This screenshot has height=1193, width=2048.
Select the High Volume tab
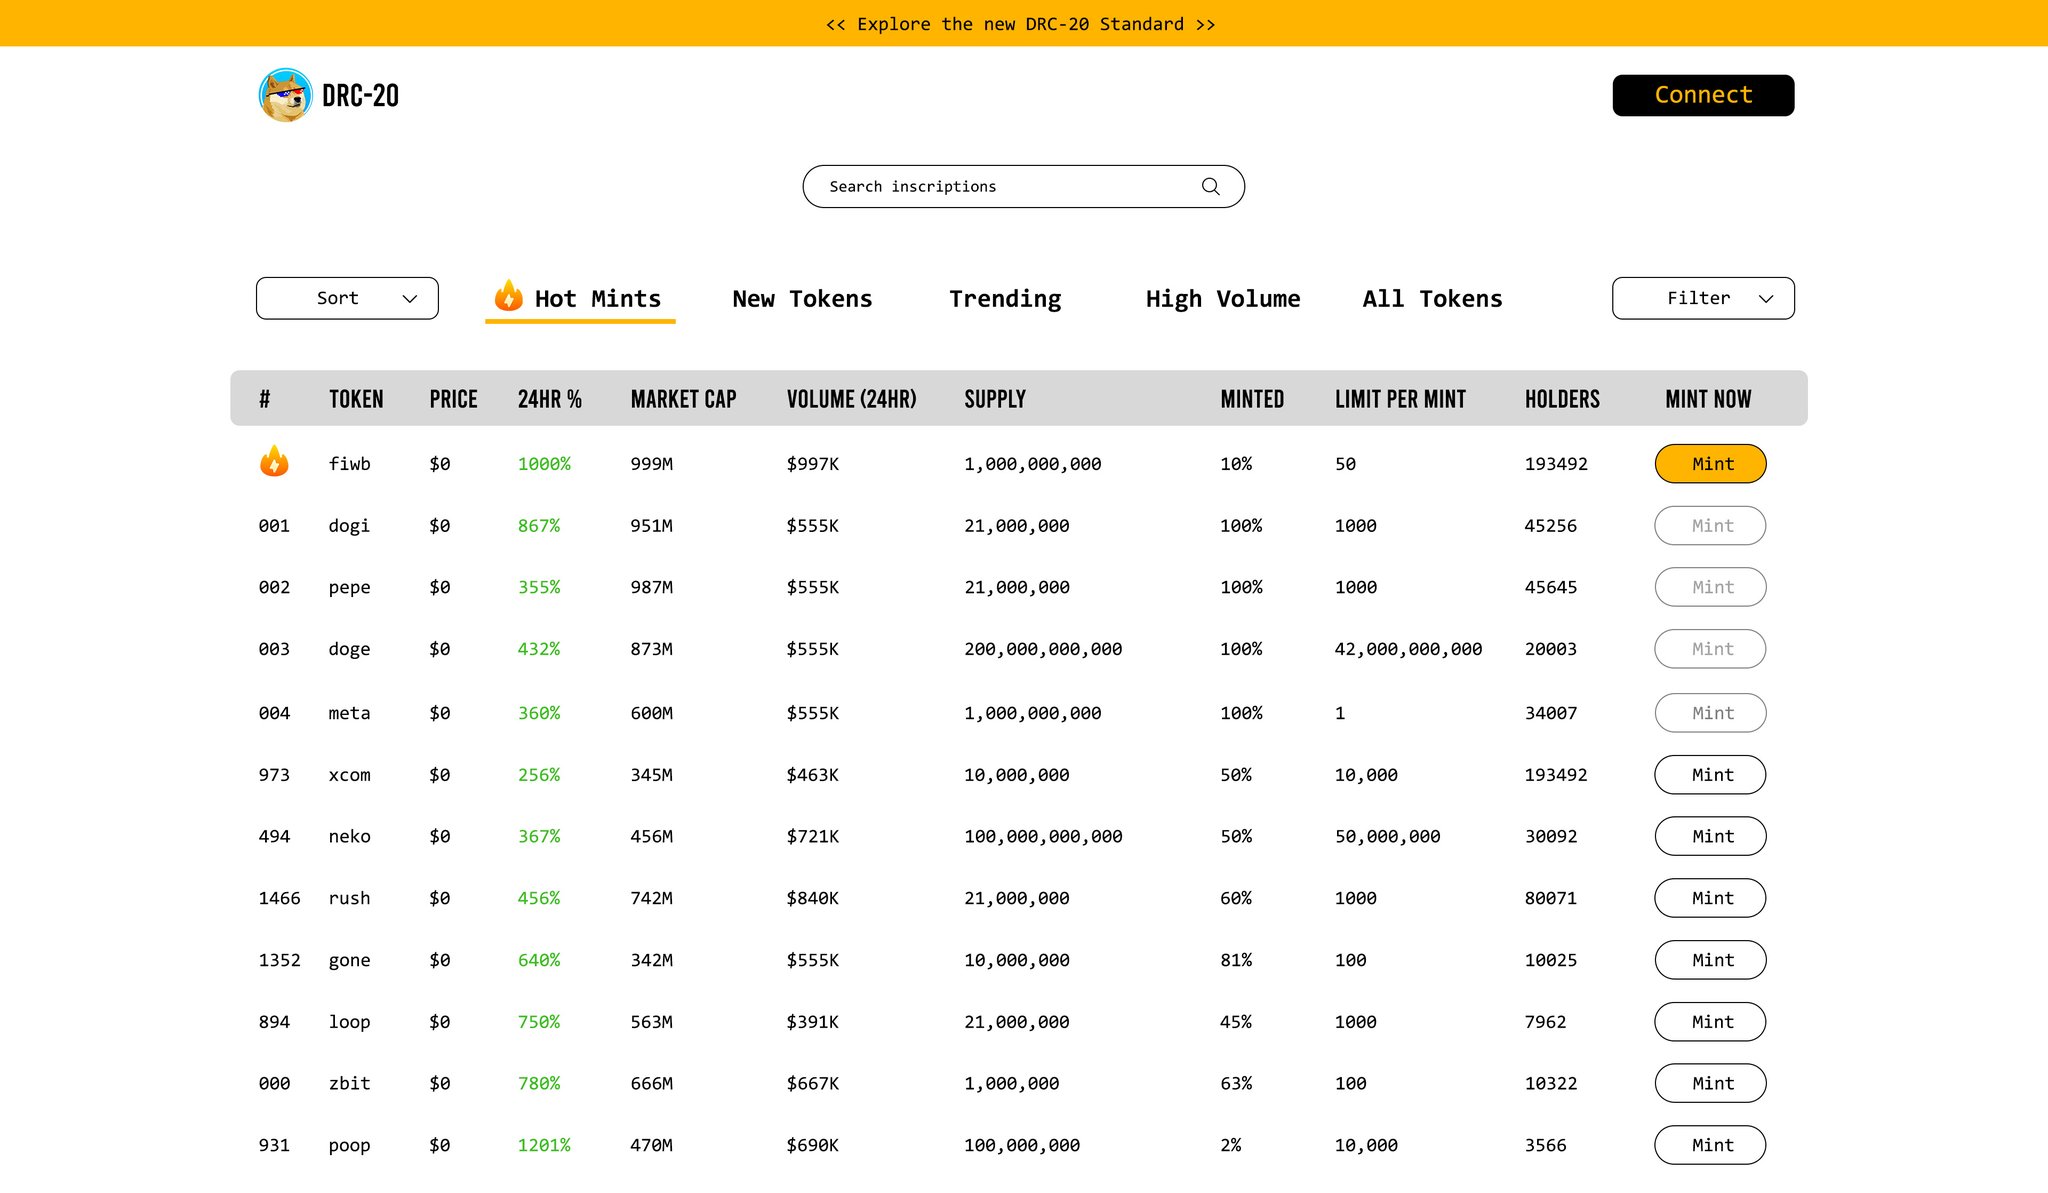(x=1222, y=299)
